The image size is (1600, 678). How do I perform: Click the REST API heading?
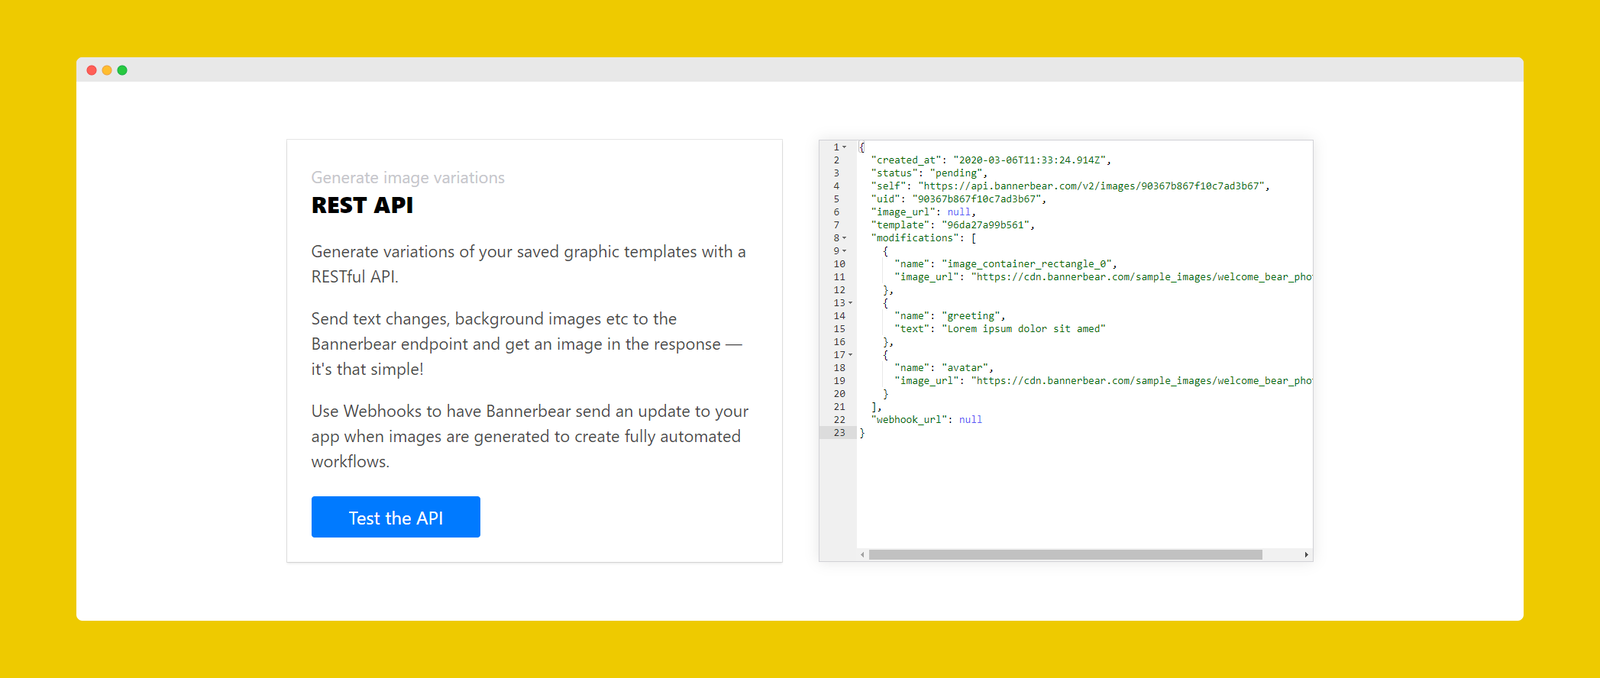(x=362, y=205)
